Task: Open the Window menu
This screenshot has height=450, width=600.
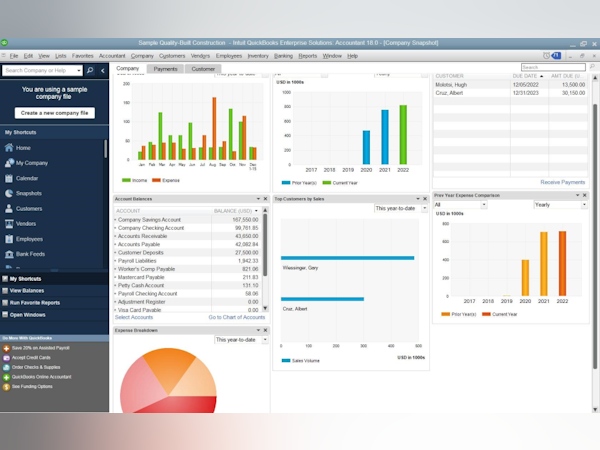Action: click(332, 56)
